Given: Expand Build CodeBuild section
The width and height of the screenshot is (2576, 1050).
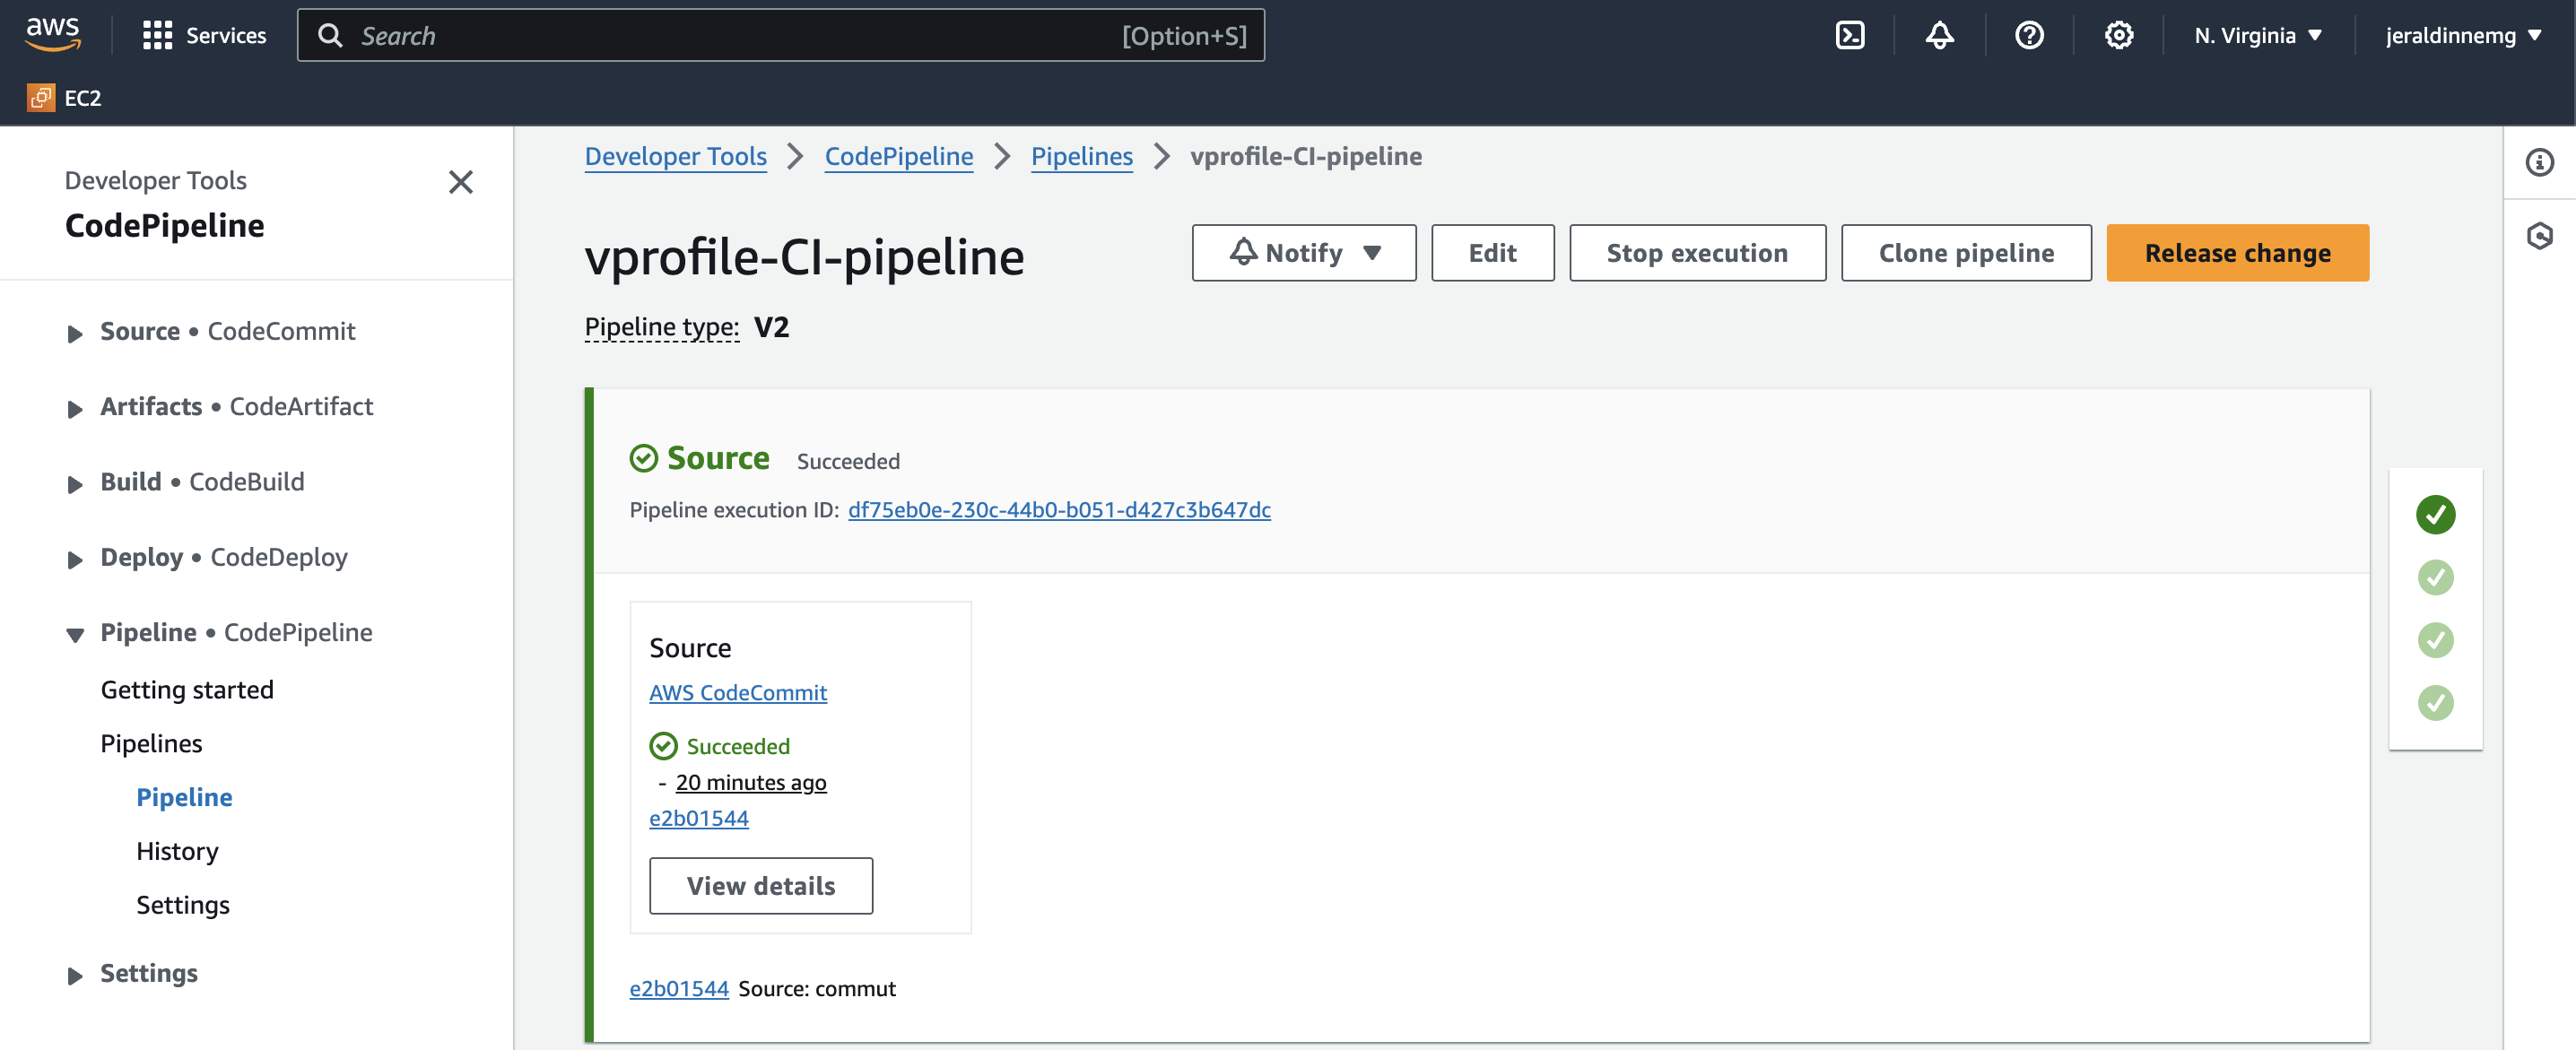Looking at the screenshot, I should pos(75,484).
